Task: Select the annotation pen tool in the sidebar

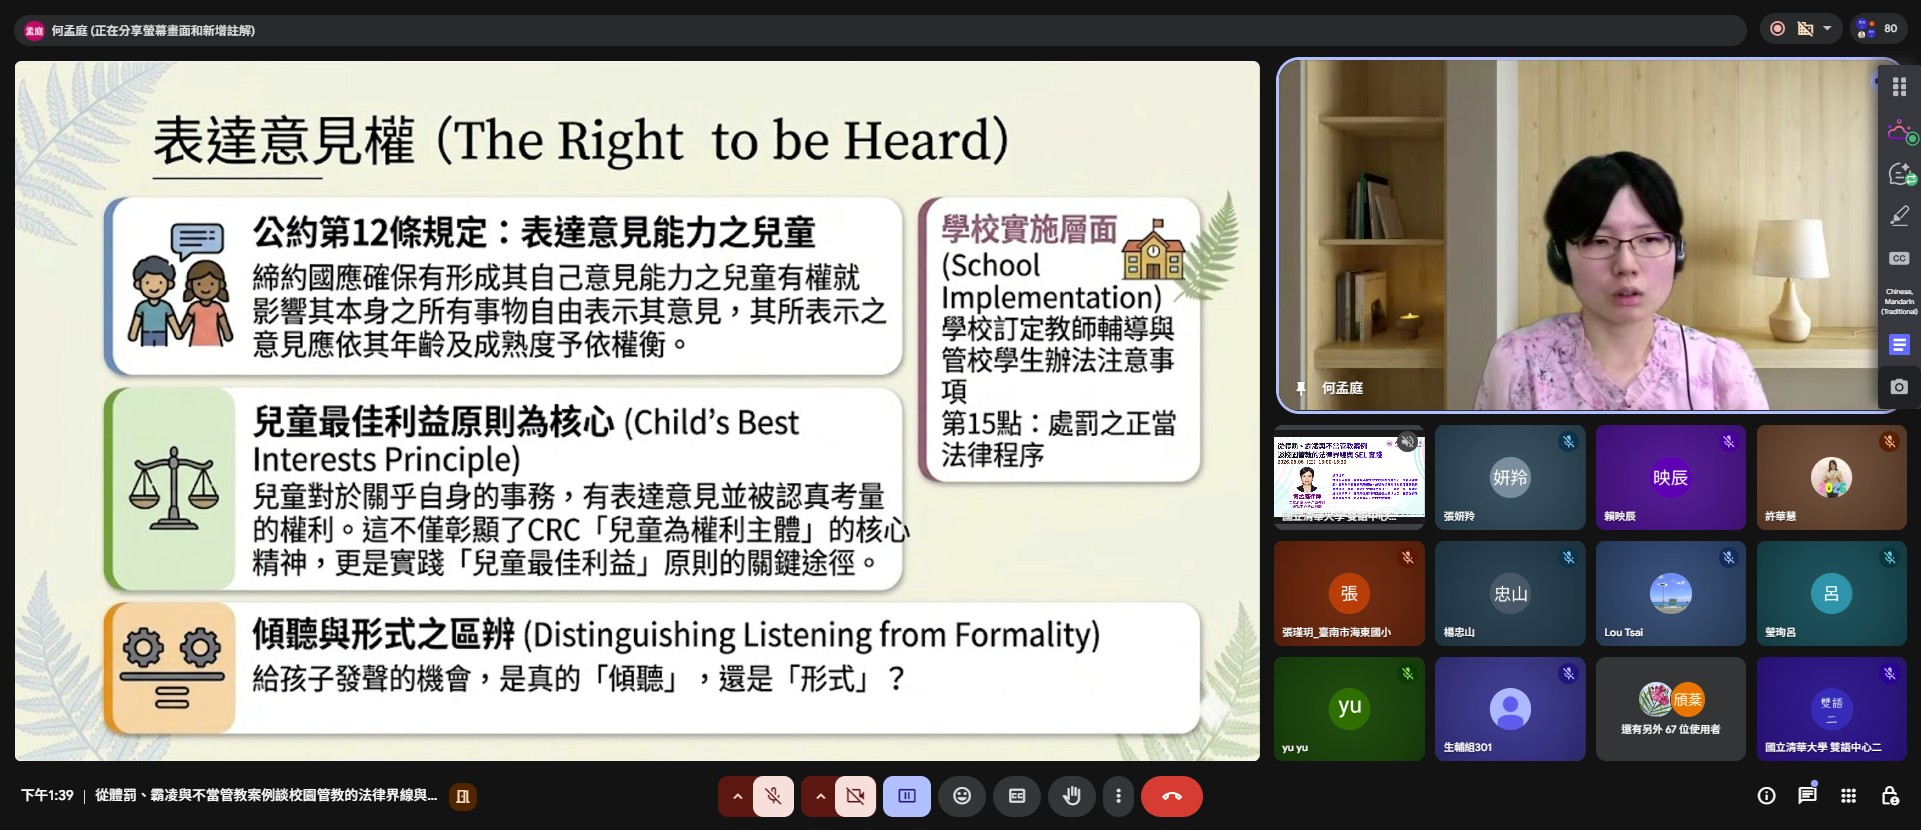Action: (1899, 216)
